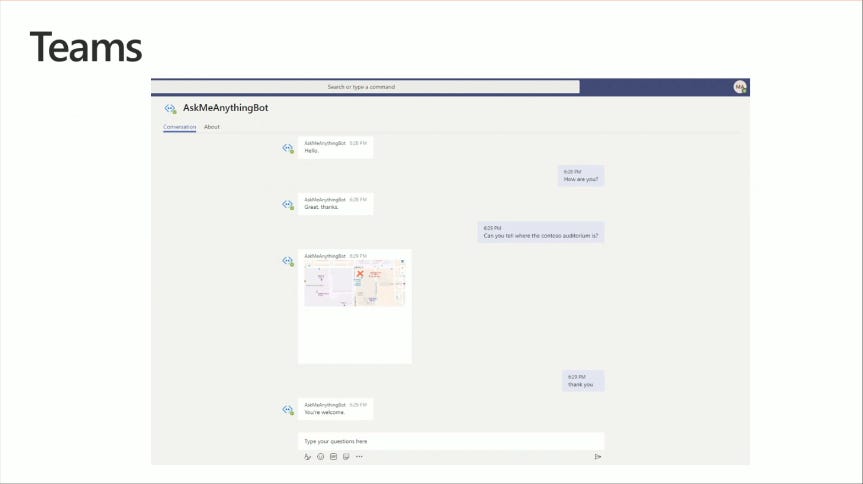The height and width of the screenshot is (484, 863).
Task: Click bot avatar beside the Hello message
Action: [288, 148]
